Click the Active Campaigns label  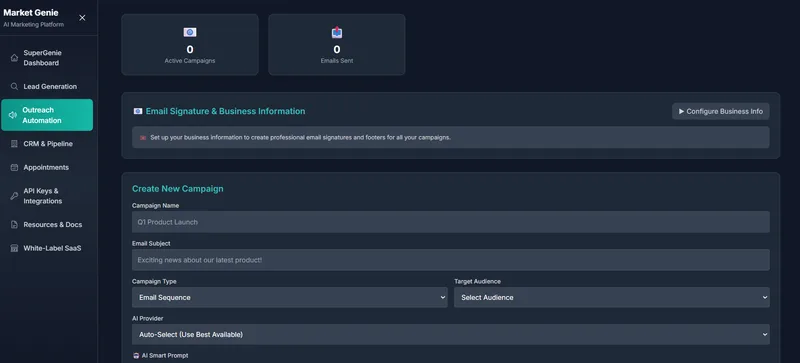point(190,61)
